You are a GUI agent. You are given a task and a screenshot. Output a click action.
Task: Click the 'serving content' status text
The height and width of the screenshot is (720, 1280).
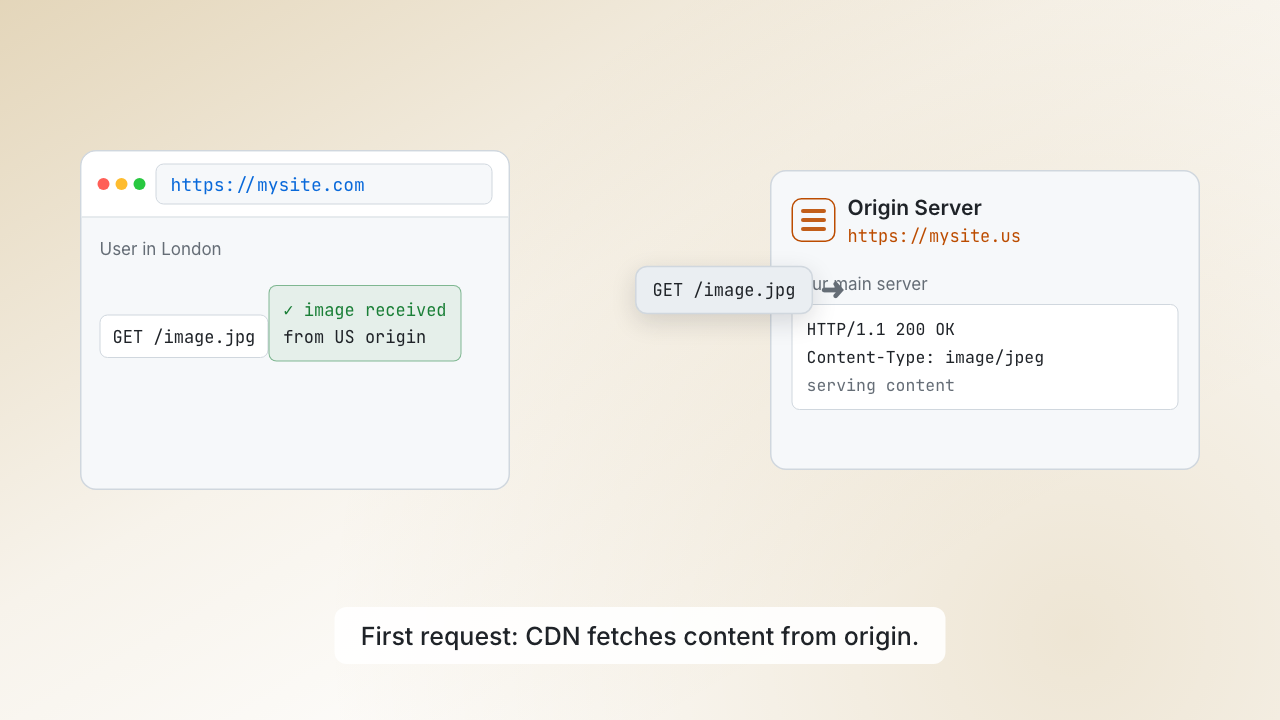[x=881, y=386]
